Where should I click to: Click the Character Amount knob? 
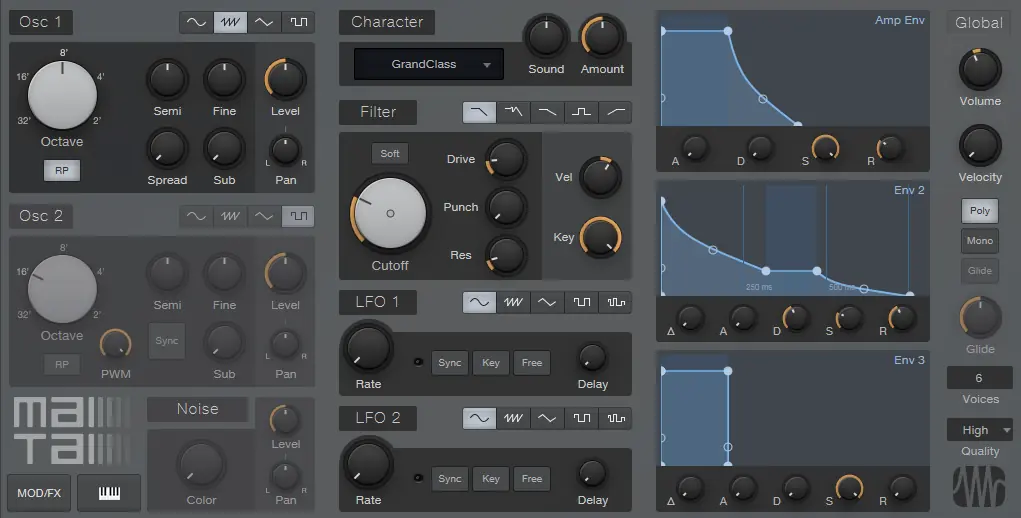coord(602,37)
